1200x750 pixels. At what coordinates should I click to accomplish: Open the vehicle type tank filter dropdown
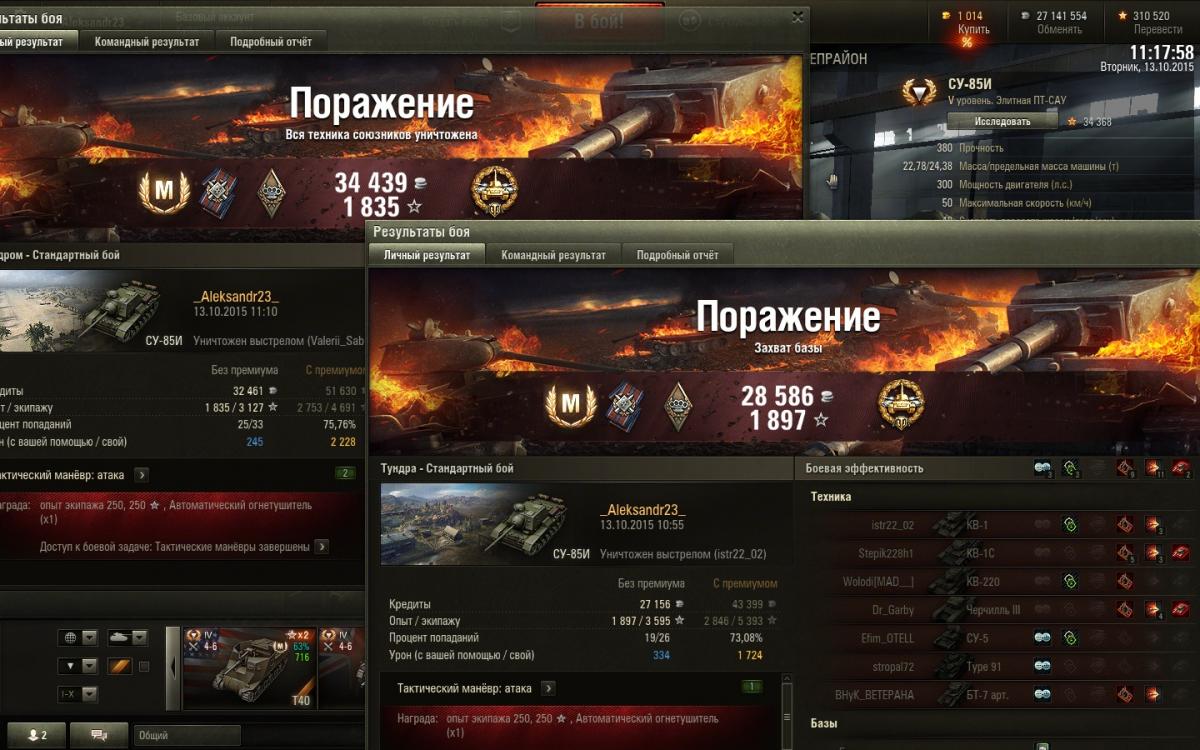pyautogui.click(x=127, y=637)
